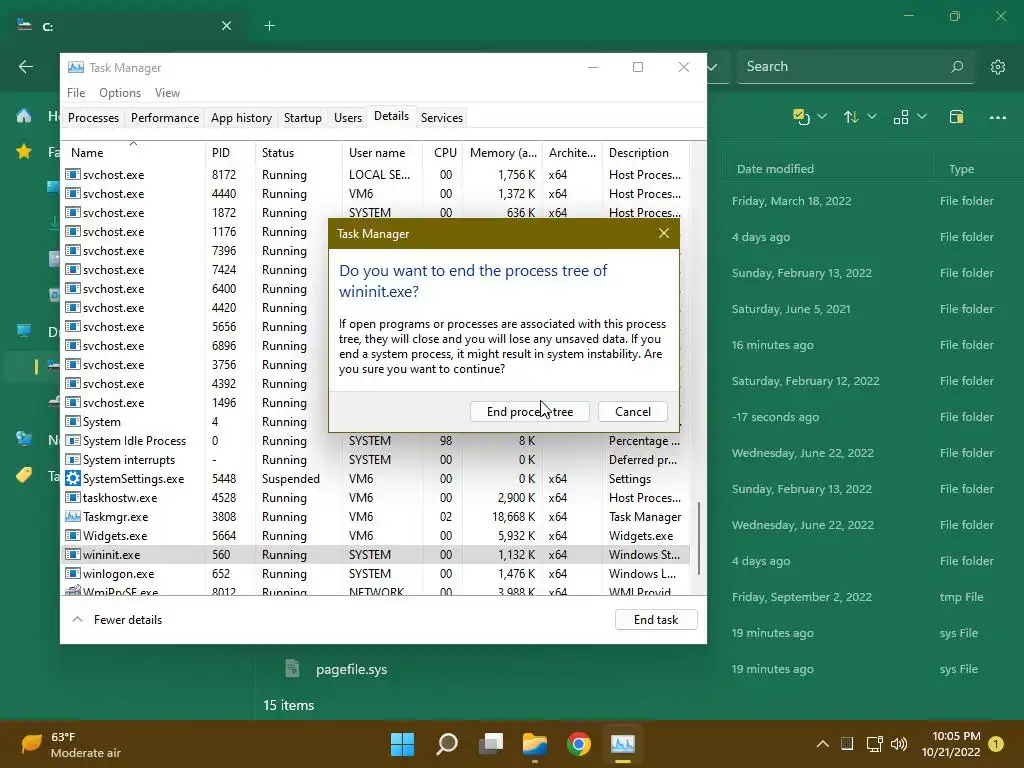The width and height of the screenshot is (1024, 768).
Task: Select the Details tab
Action: point(391,116)
